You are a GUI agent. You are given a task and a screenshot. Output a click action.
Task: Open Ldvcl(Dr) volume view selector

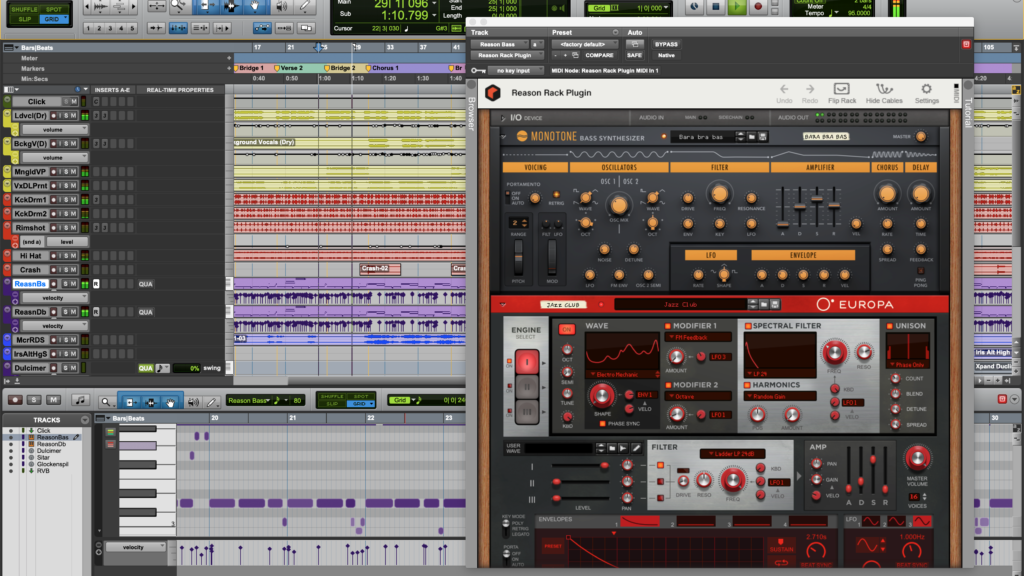(55, 129)
